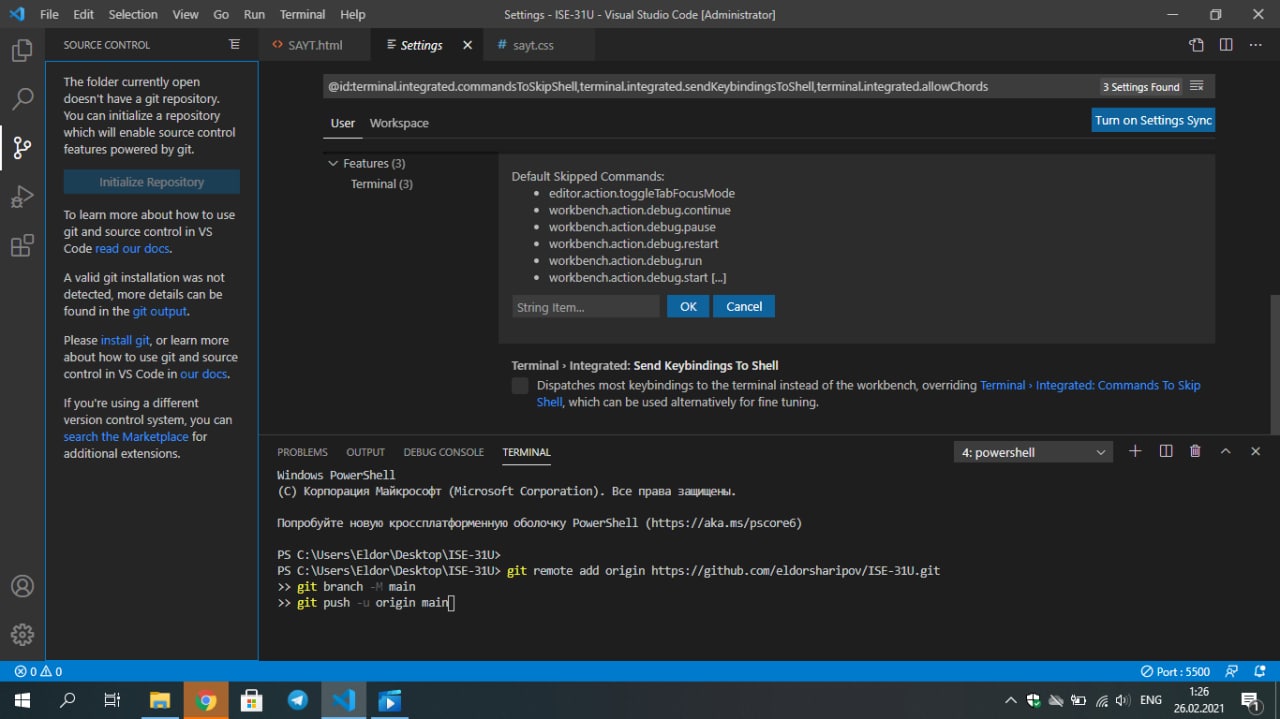The width and height of the screenshot is (1280, 719).
Task: Switch to the DEBUG CONSOLE tab
Action: (443, 452)
